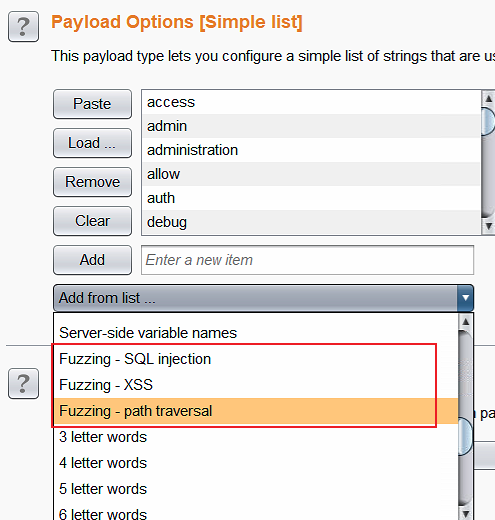Click the Load ... button

tap(92, 143)
